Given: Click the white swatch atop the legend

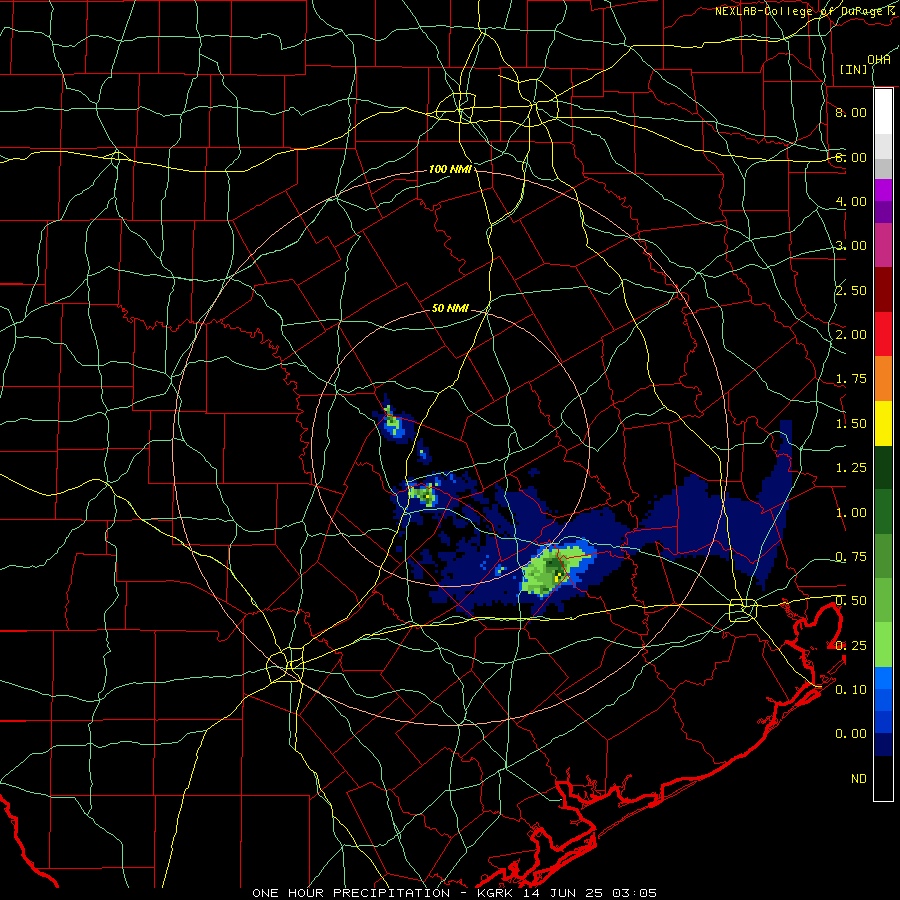Looking at the screenshot, I should point(883,111).
